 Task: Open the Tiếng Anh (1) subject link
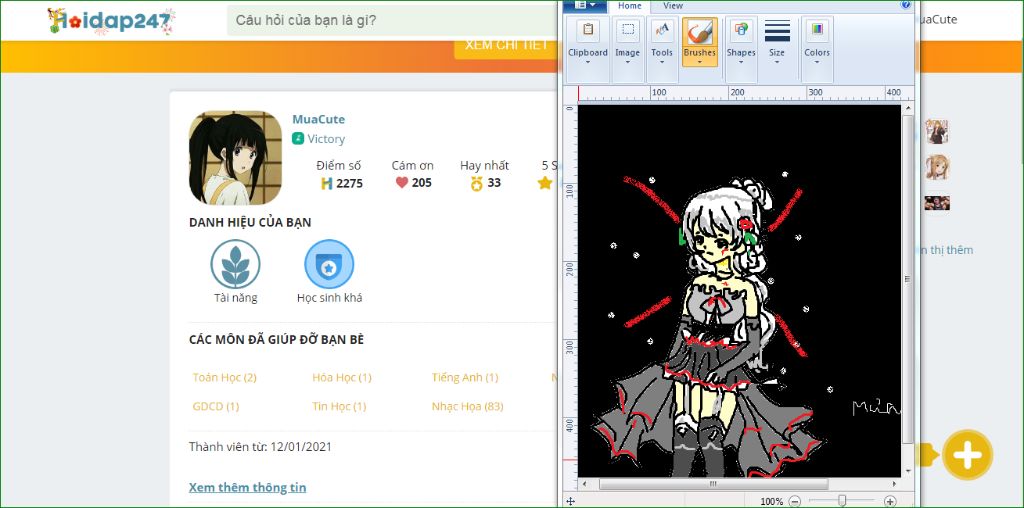pyautogui.click(x=465, y=377)
